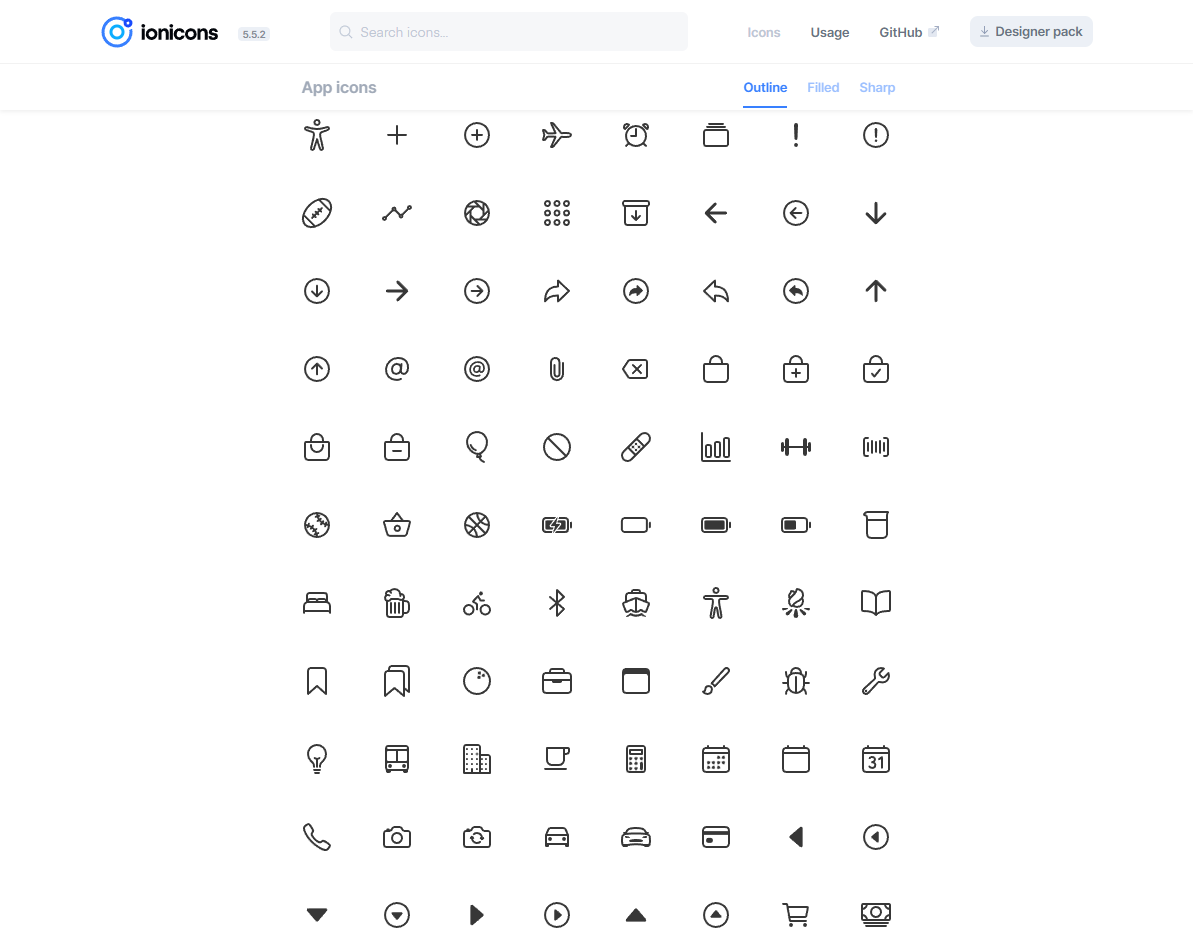Pick the american football icon
Viewport: 1193px width, 947px height.
click(317, 213)
